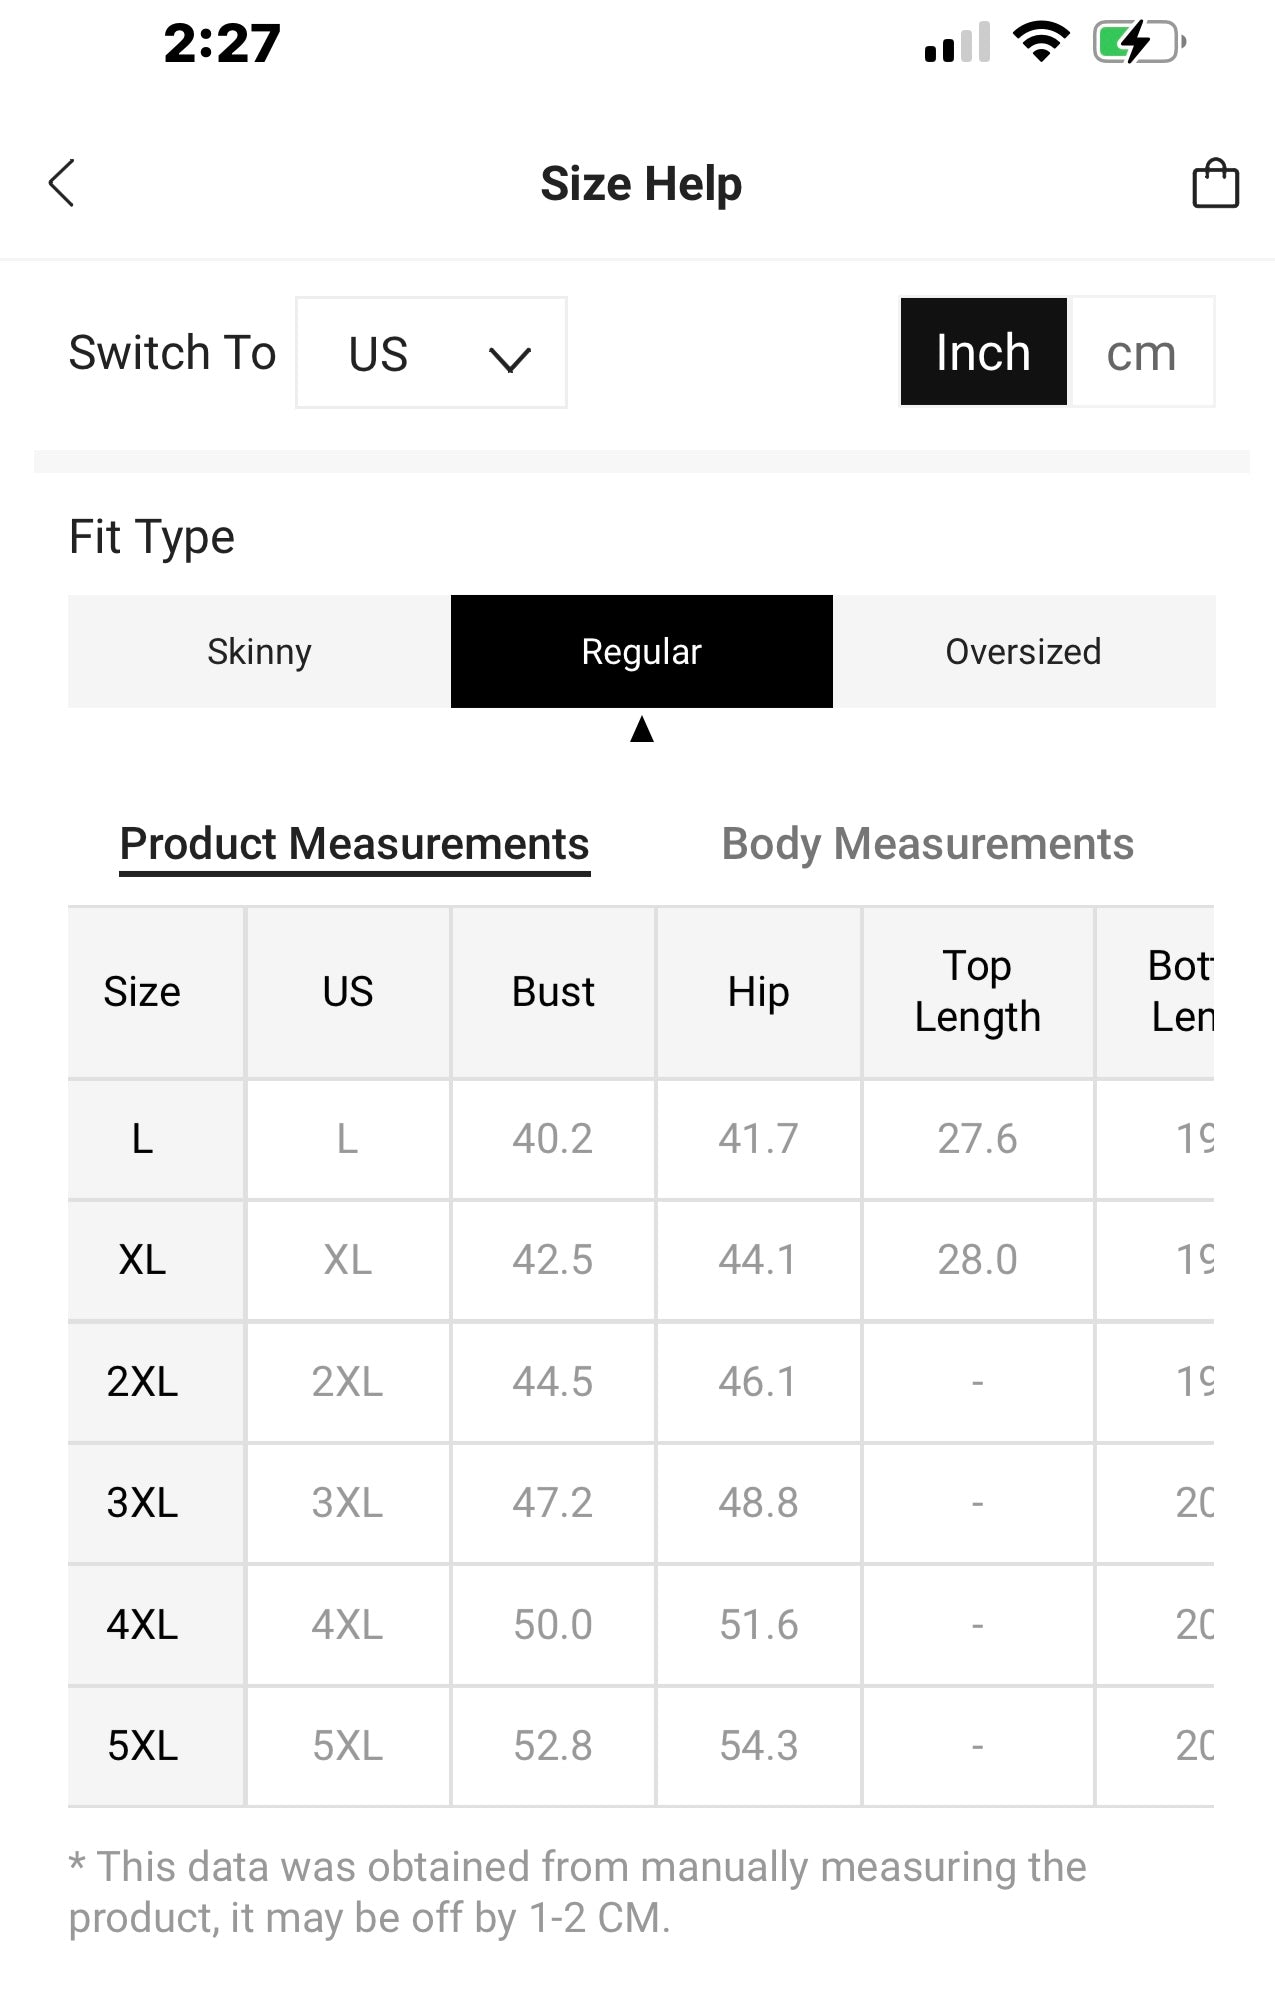
Task: Tap the 2XL size row label
Action: point(143,1382)
